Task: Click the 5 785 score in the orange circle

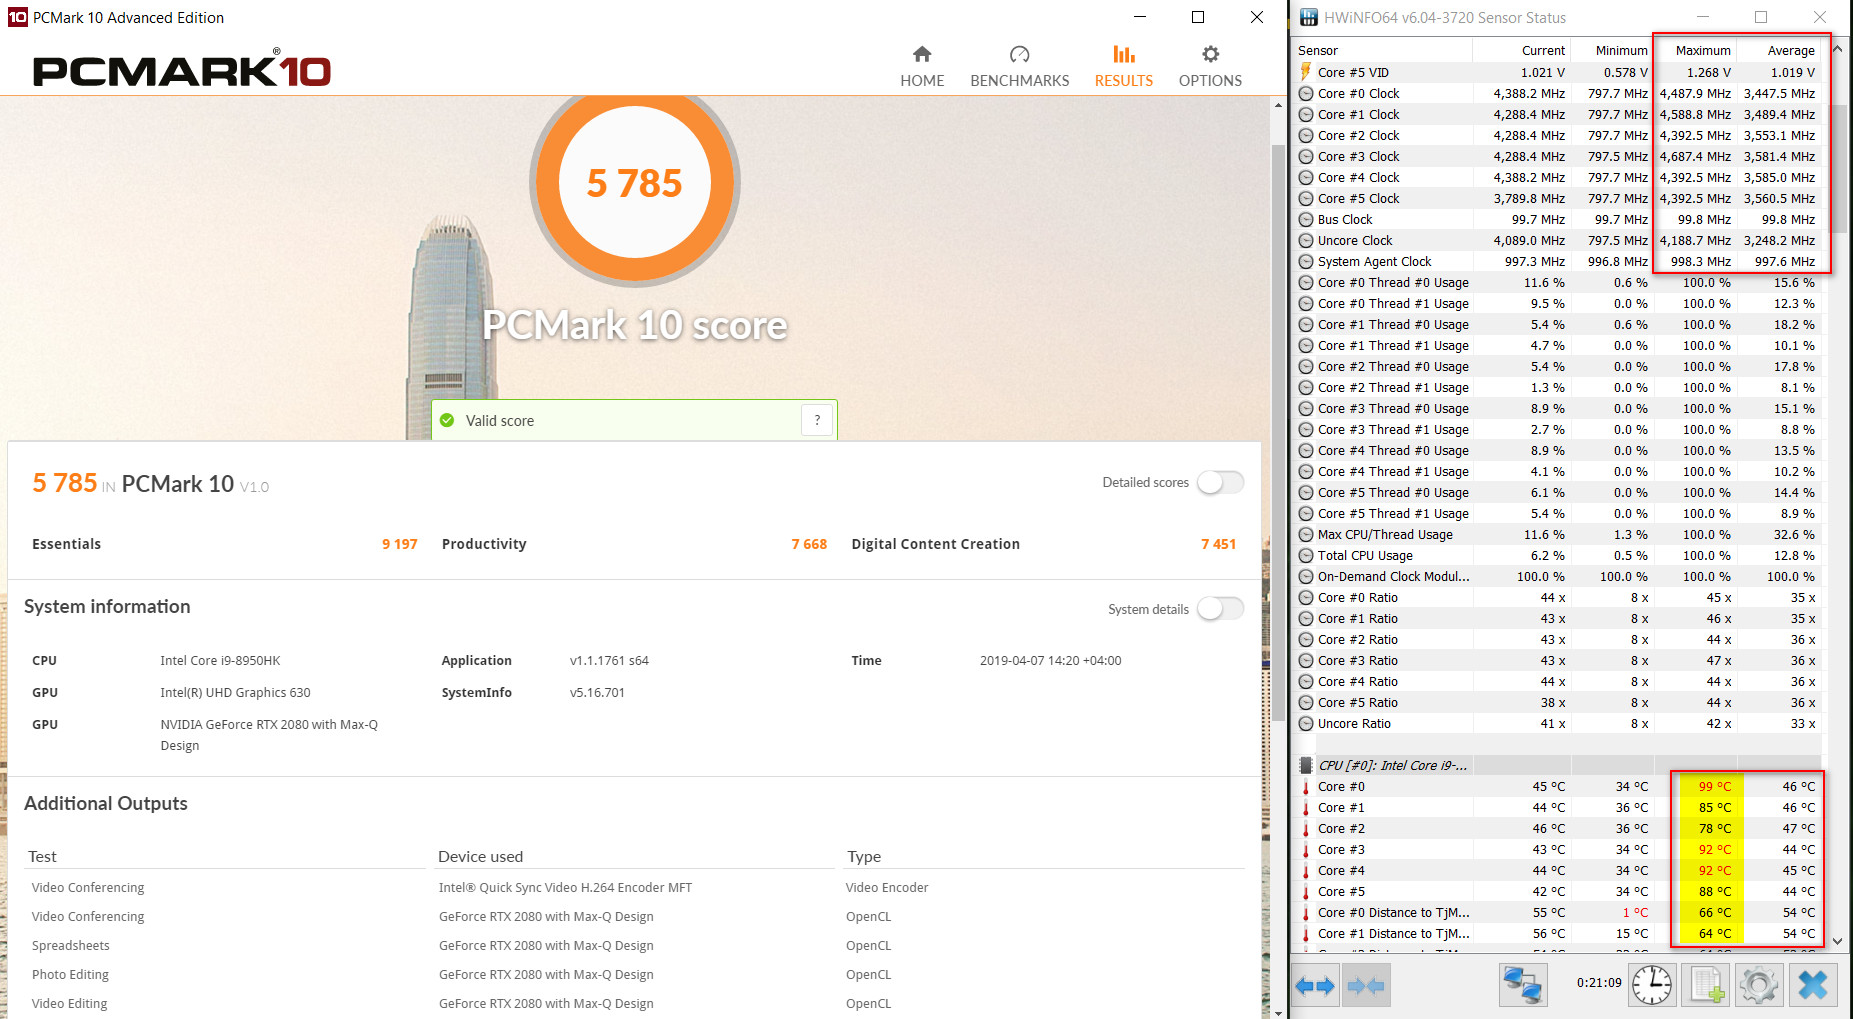Action: click(634, 183)
